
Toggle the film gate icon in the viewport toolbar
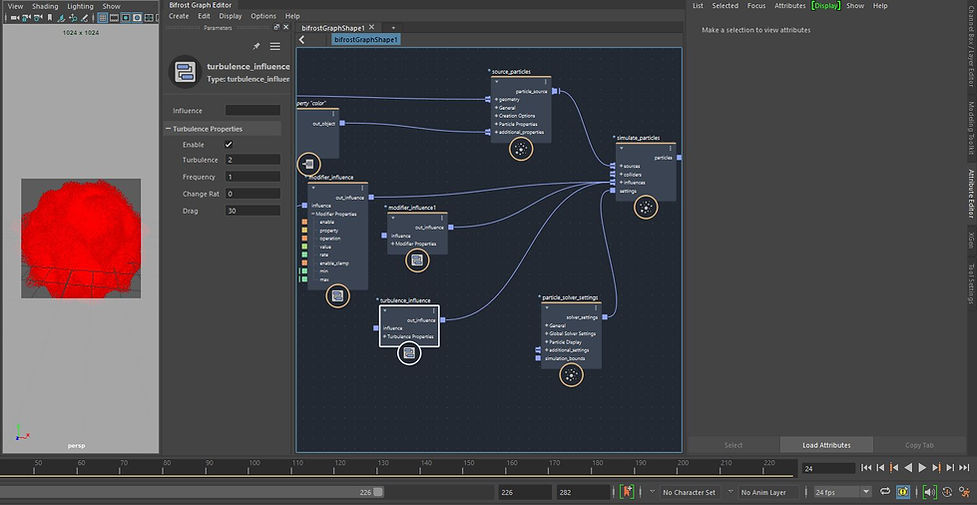tap(114, 18)
